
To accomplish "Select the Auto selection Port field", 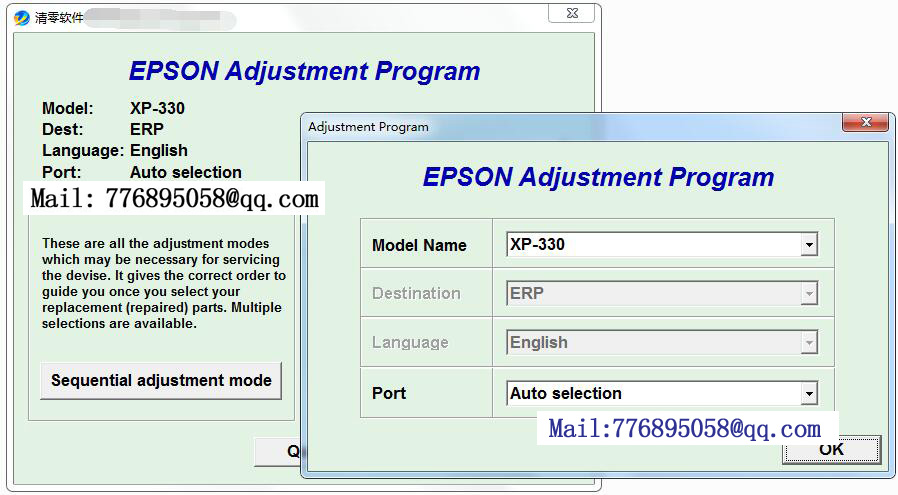I will click(x=661, y=394).
